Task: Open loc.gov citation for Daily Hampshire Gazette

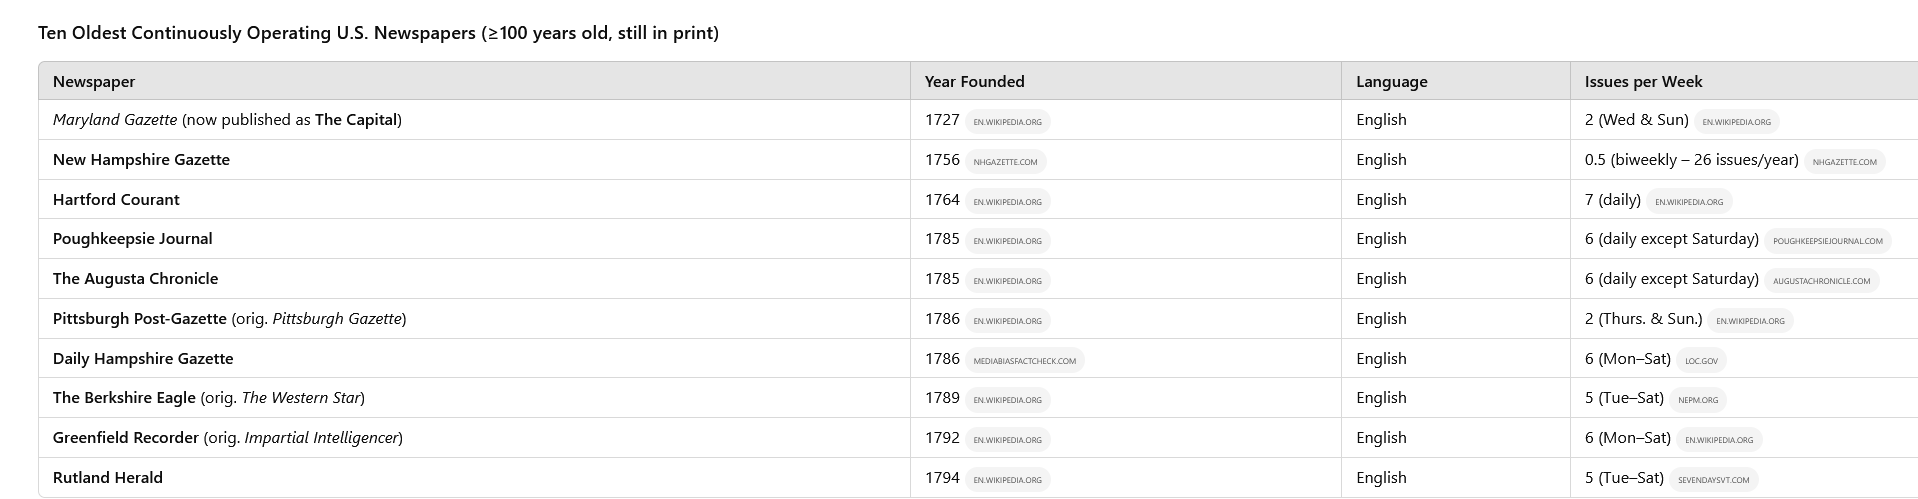Action: tap(1701, 361)
